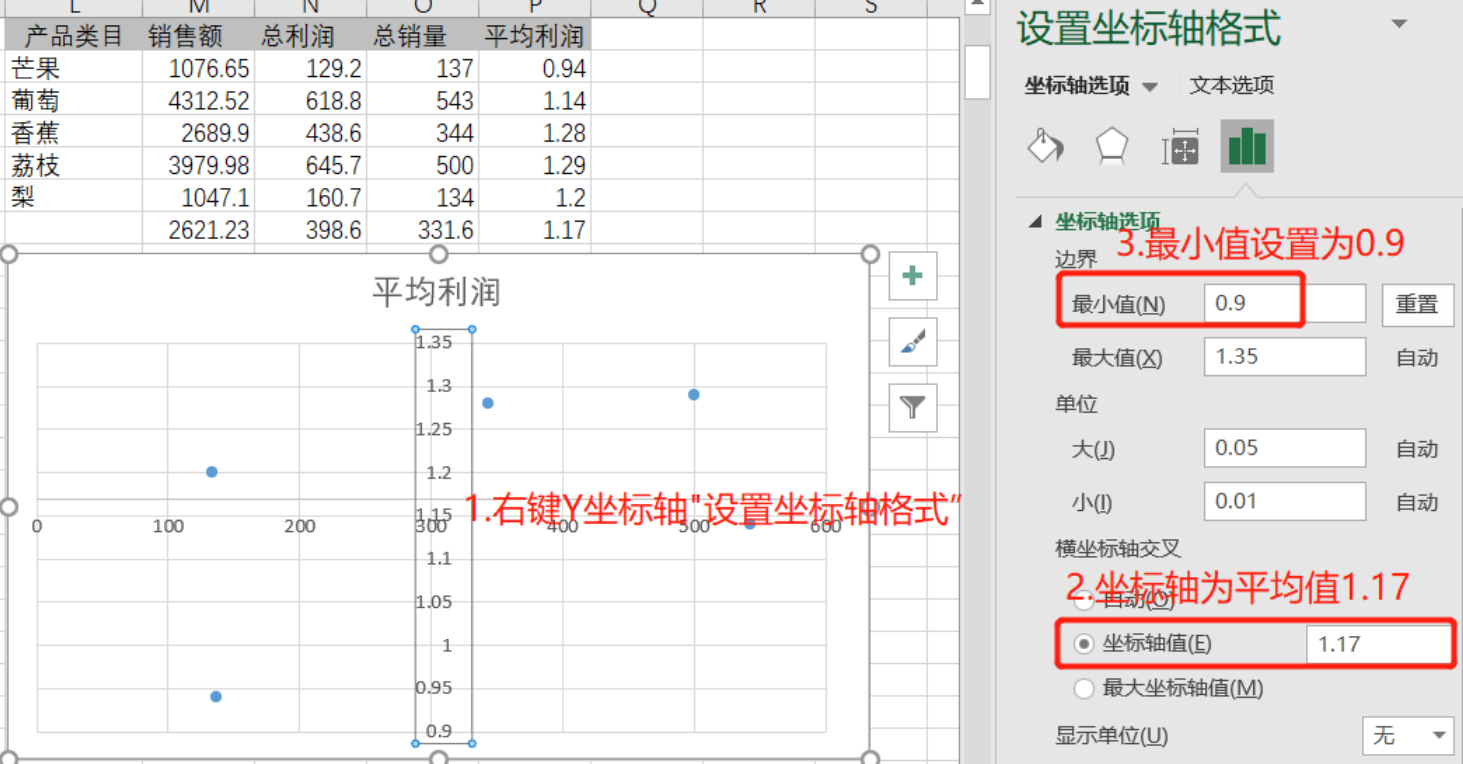Select the average cell 2621.23
Viewport: 1463px width, 764px height.
coord(198,229)
